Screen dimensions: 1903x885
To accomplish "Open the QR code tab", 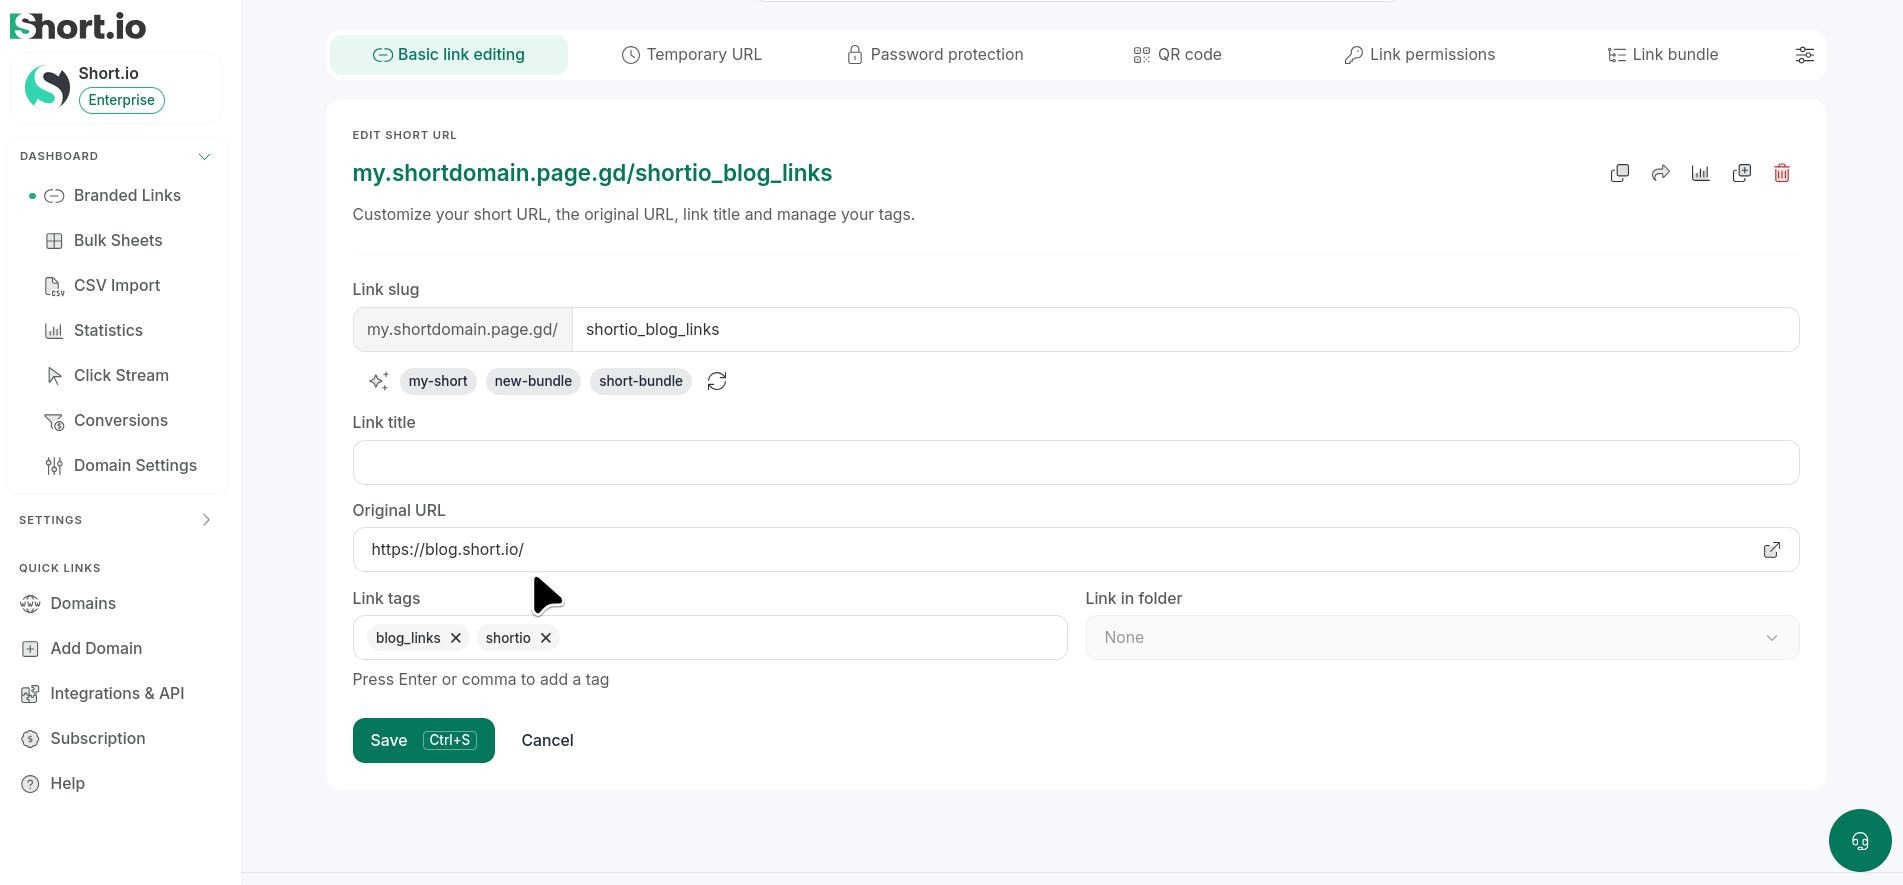I will (1177, 55).
